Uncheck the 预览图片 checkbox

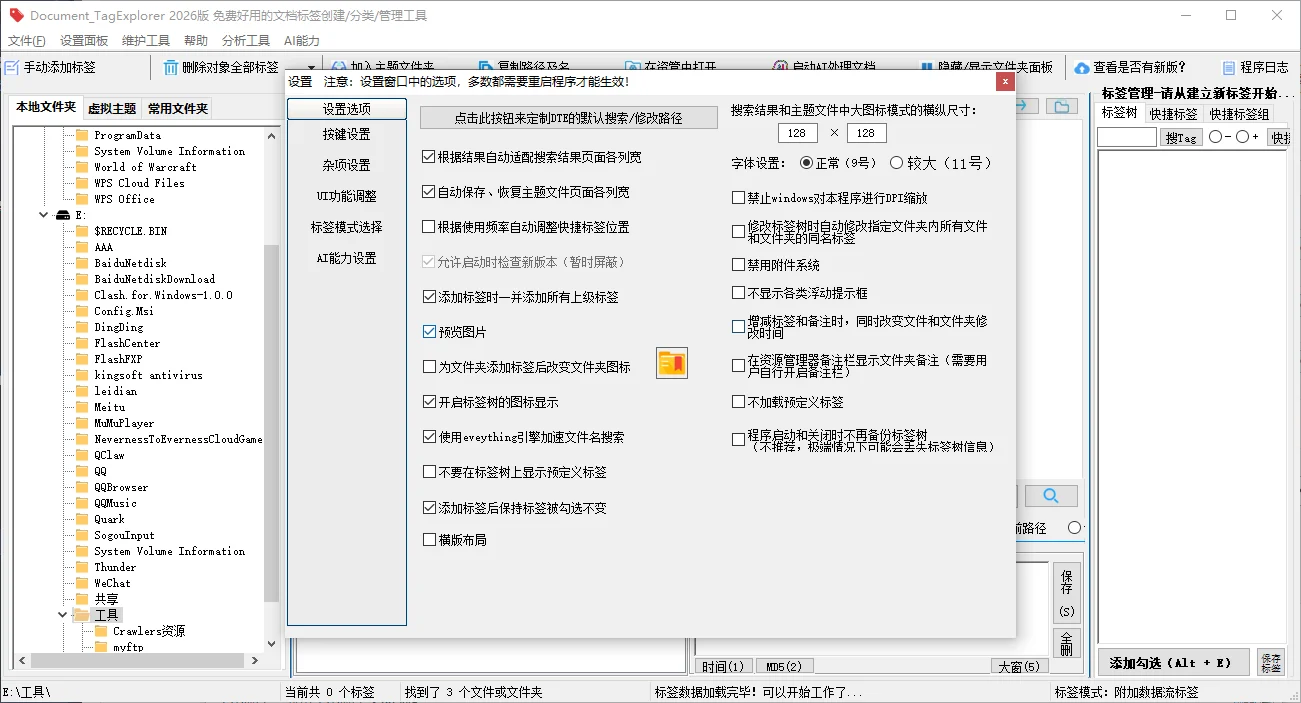click(429, 332)
